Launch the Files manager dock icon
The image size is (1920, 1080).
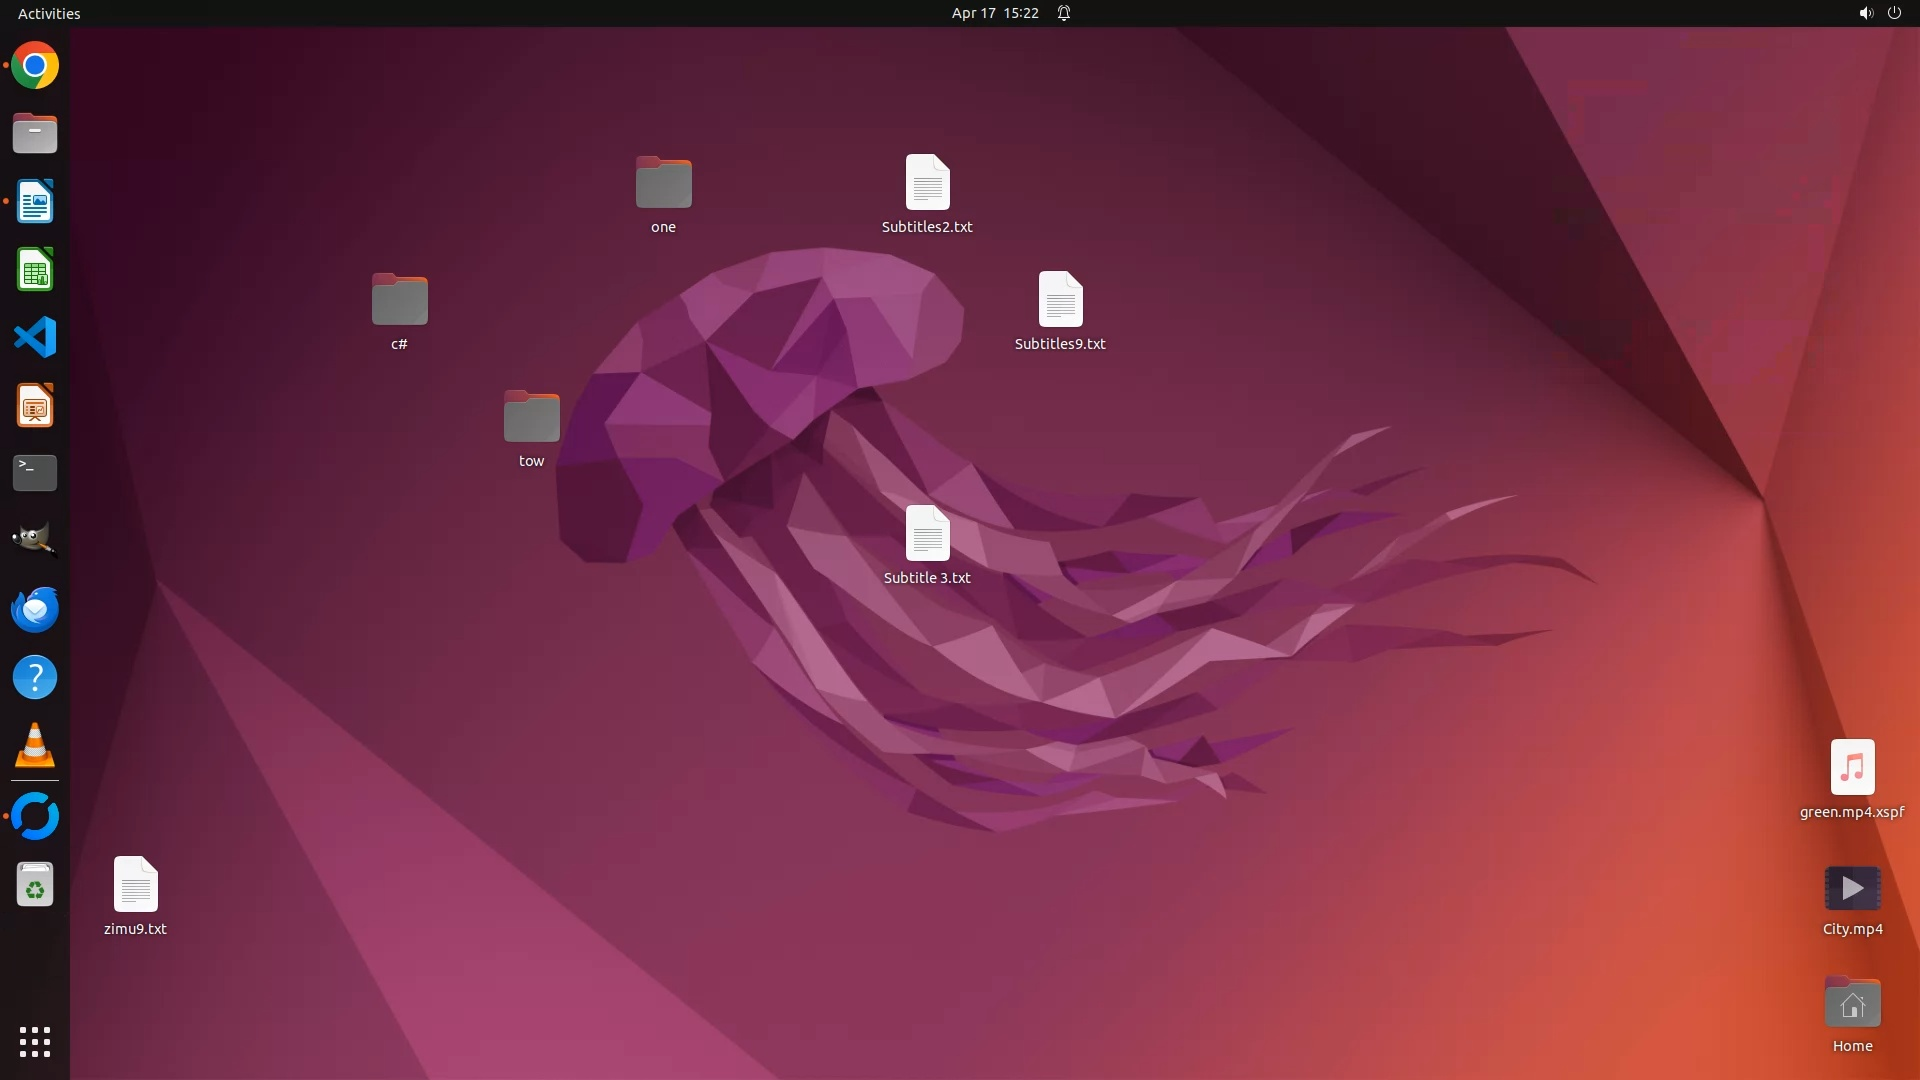pos(35,133)
